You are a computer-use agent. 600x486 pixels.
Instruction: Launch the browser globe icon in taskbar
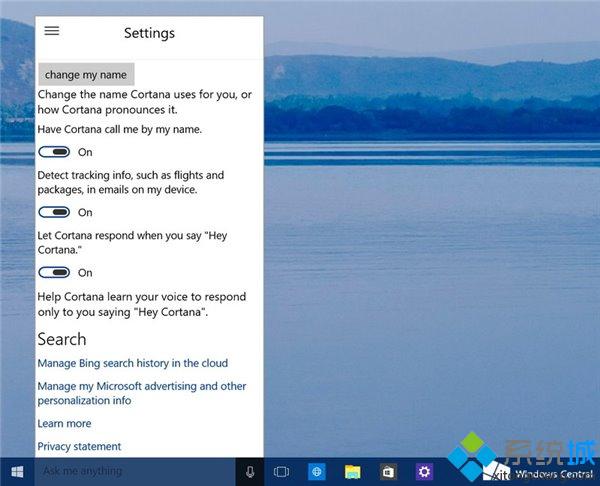317,472
